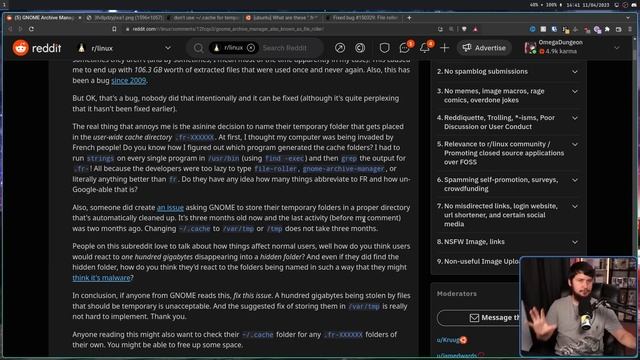This screenshot has width=640, height=360.
Task: Open the Reddit coins icon
Action: click(360, 48)
